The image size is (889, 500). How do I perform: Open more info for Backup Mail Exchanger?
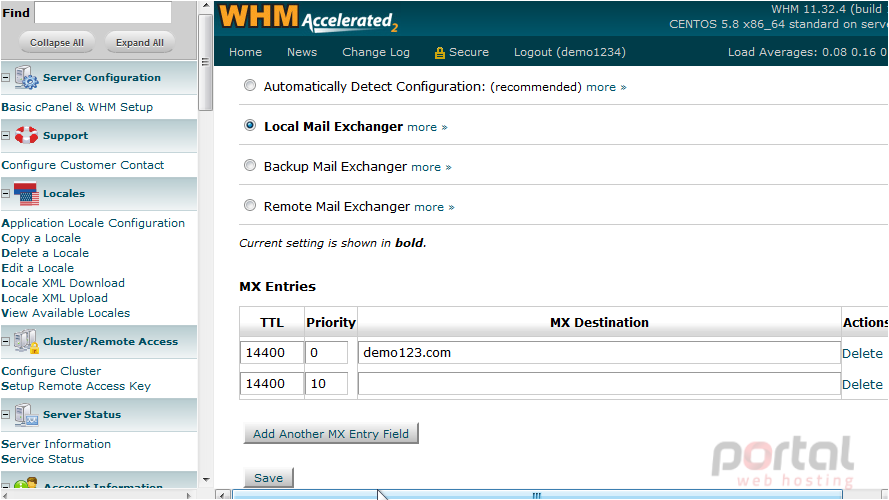(x=431, y=167)
